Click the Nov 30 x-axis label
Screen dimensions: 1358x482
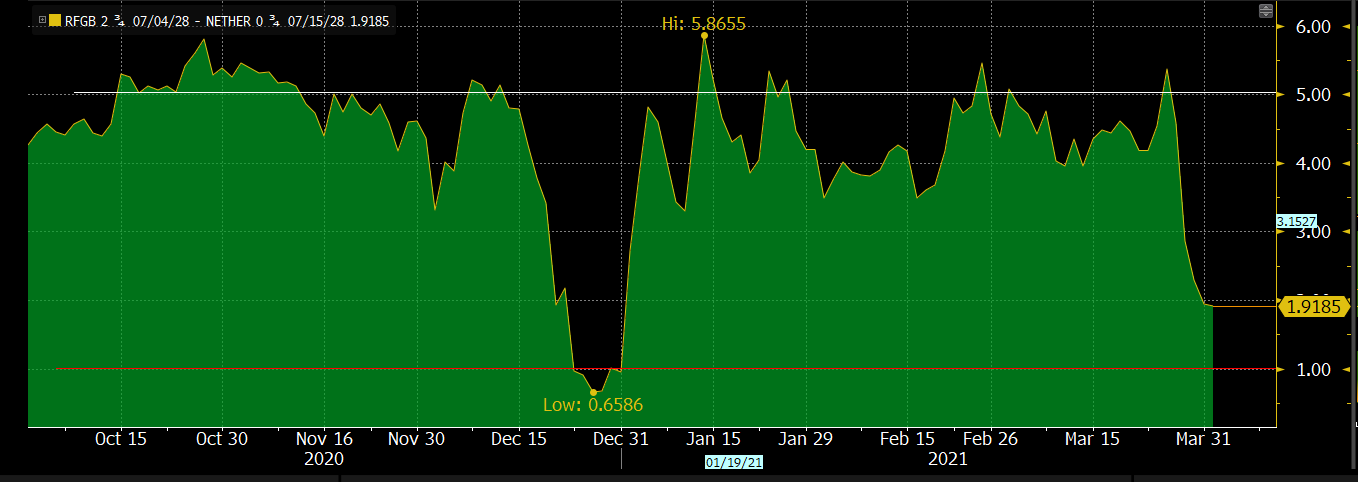tap(417, 438)
